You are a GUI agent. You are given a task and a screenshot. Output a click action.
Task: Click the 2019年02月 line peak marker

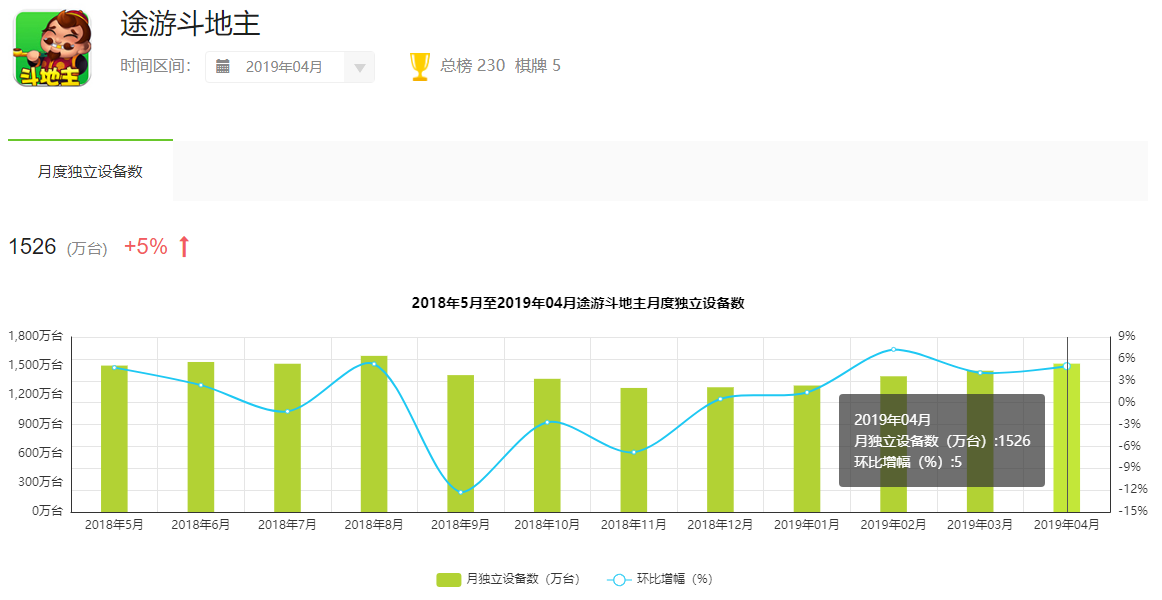coord(893,349)
